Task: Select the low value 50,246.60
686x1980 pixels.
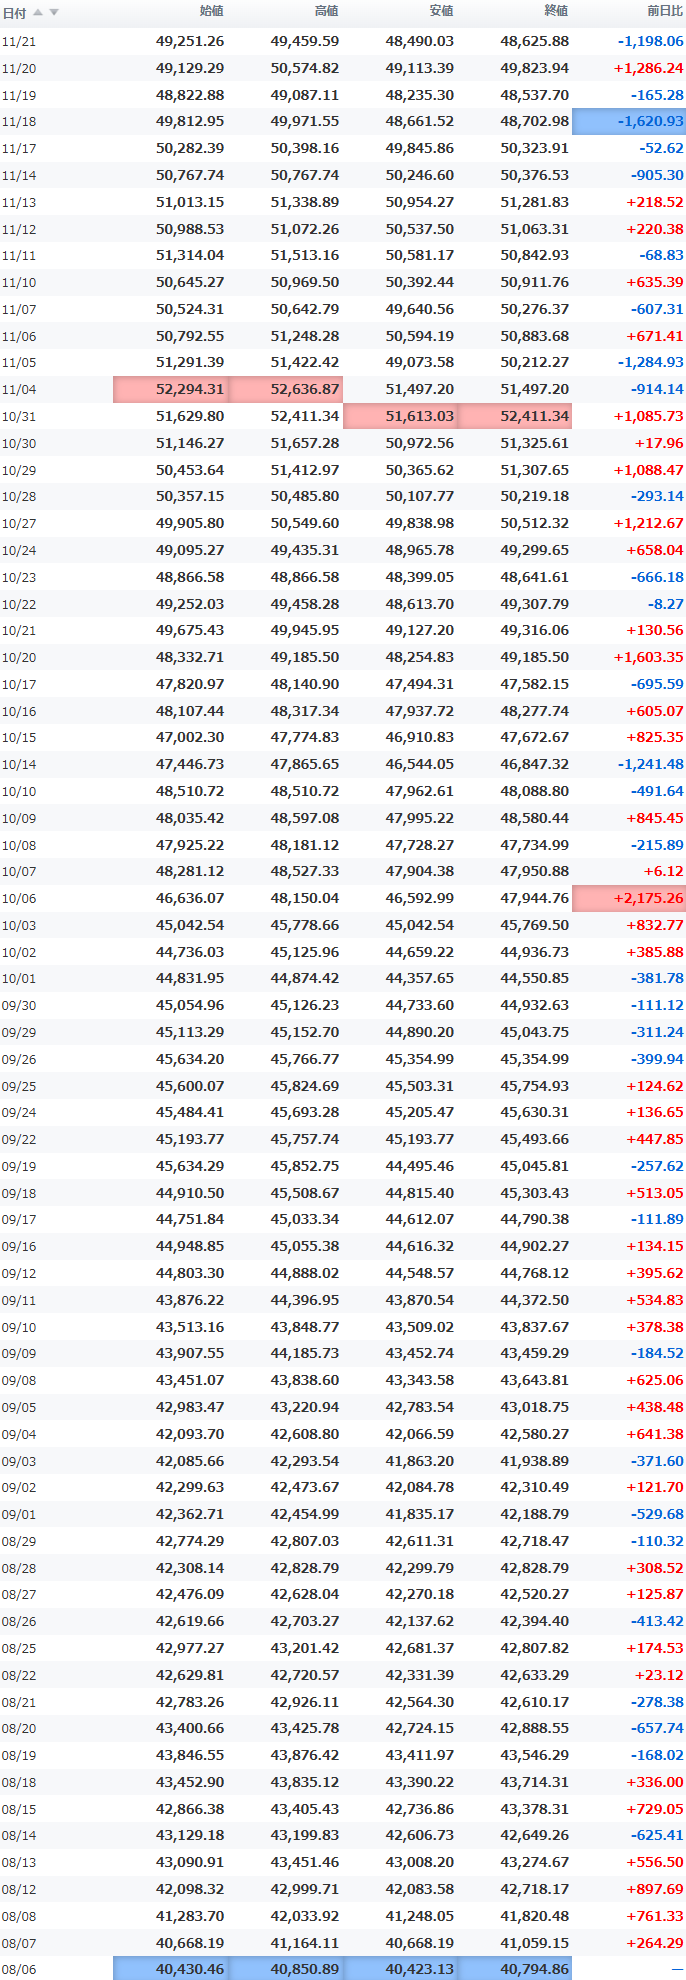Action: click(420, 175)
